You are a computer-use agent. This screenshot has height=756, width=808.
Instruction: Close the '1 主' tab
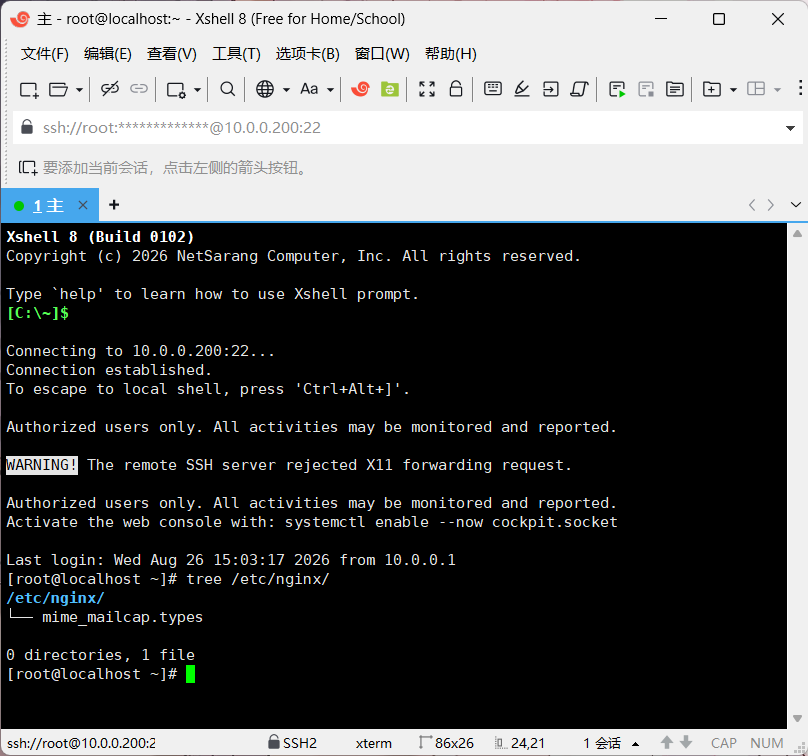83,205
